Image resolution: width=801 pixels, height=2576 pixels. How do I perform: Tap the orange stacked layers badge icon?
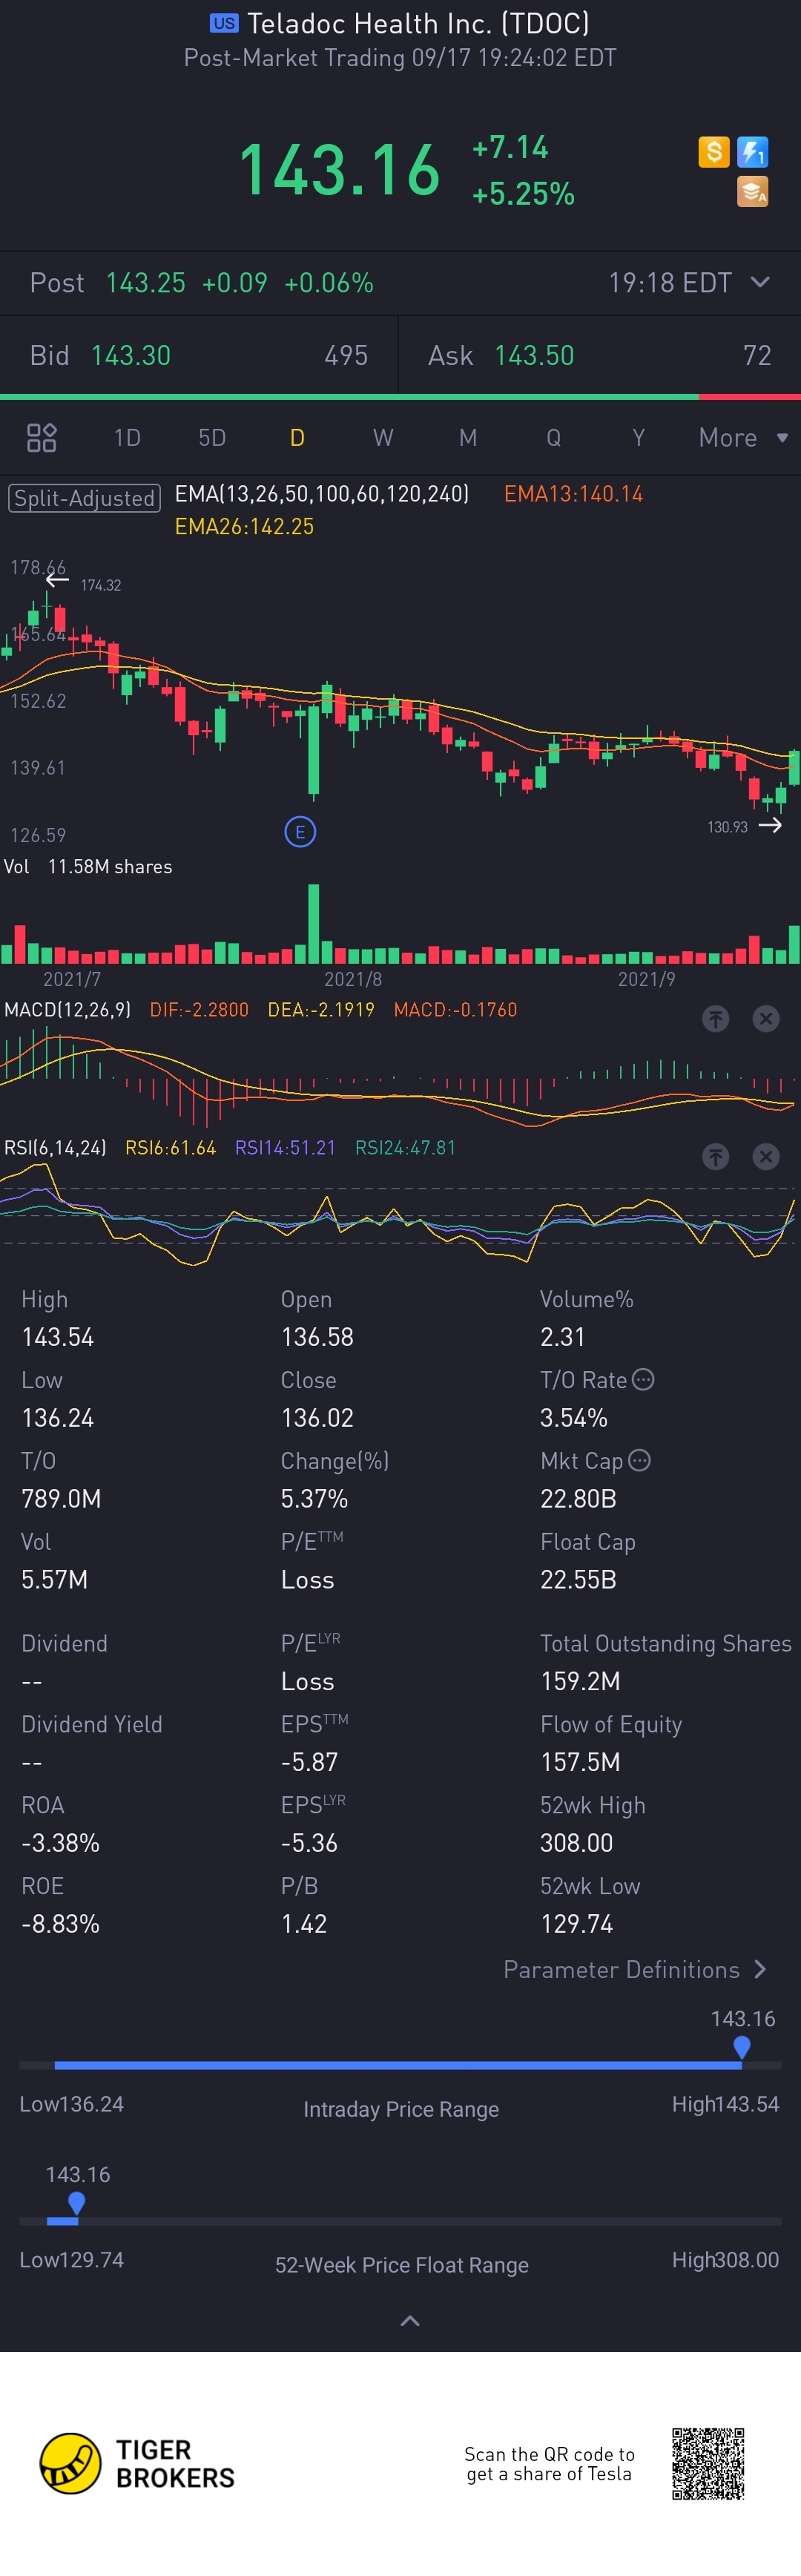pos(752,191)
